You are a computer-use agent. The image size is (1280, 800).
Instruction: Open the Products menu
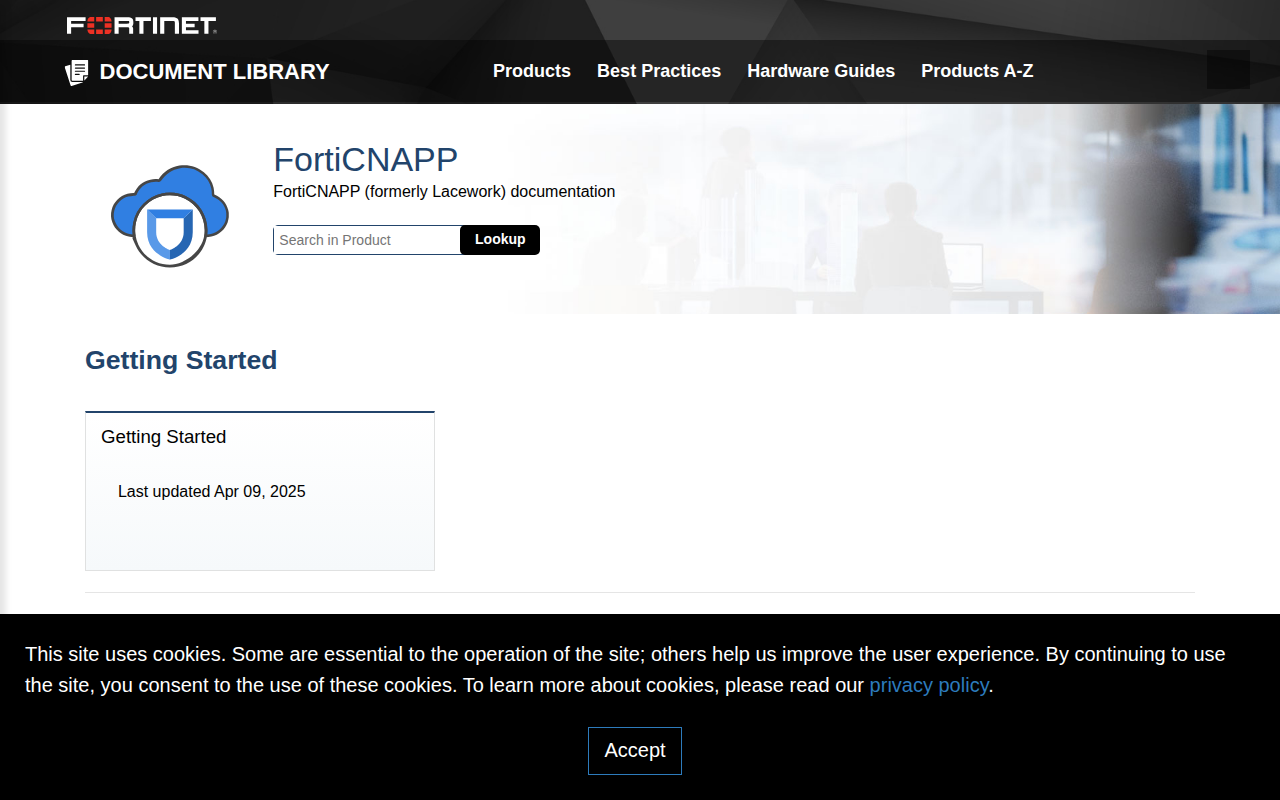click(532, 71)
